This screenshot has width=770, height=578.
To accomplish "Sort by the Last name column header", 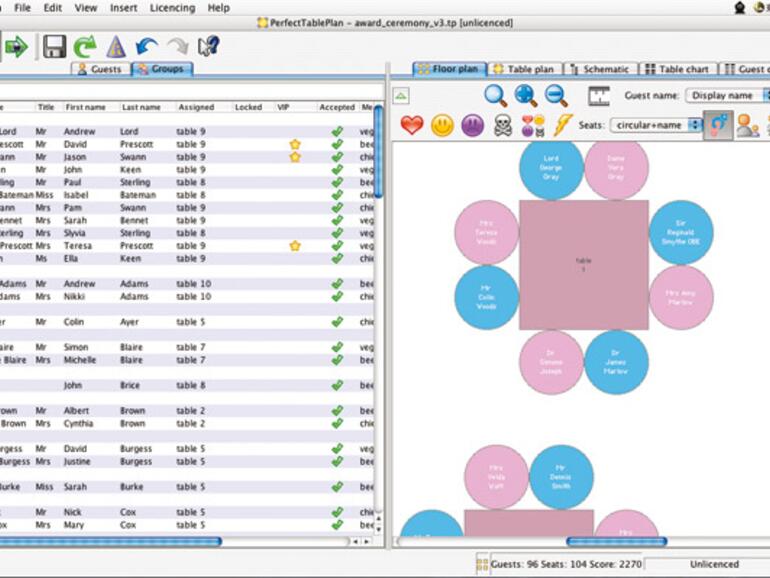I will pos(141,107).
